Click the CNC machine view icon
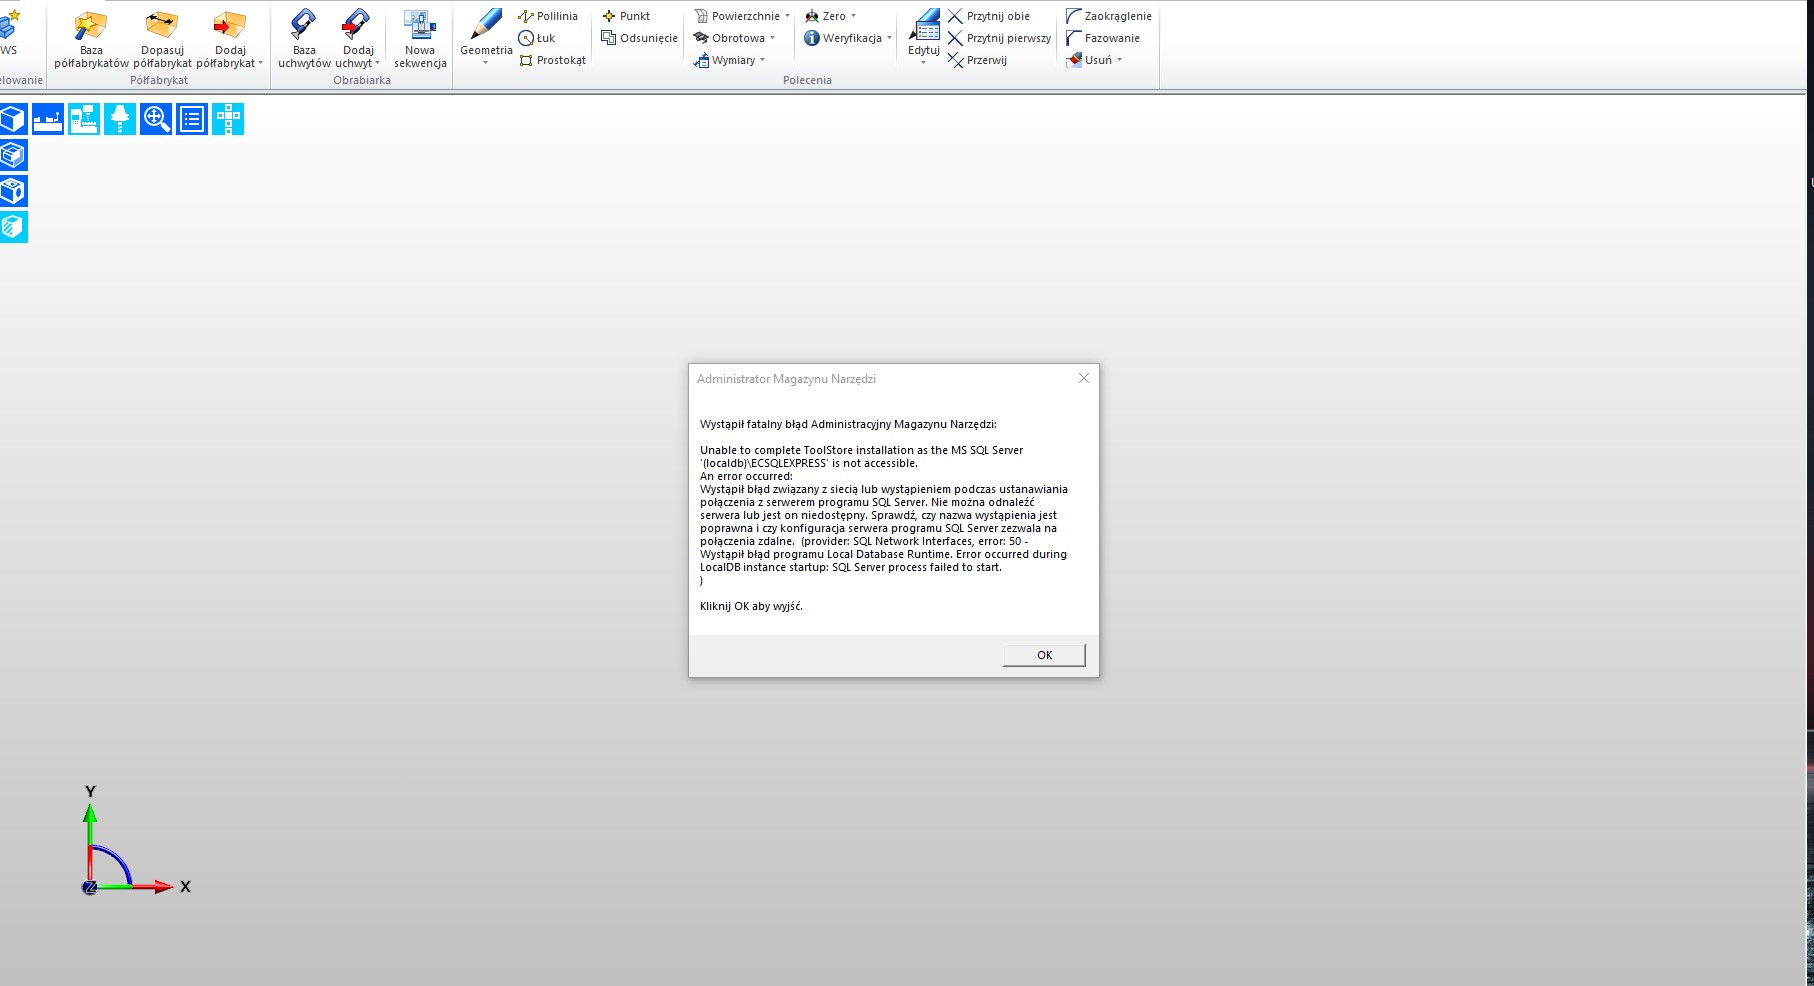Viewport: 1814px width, 986px height. (84, 119)
